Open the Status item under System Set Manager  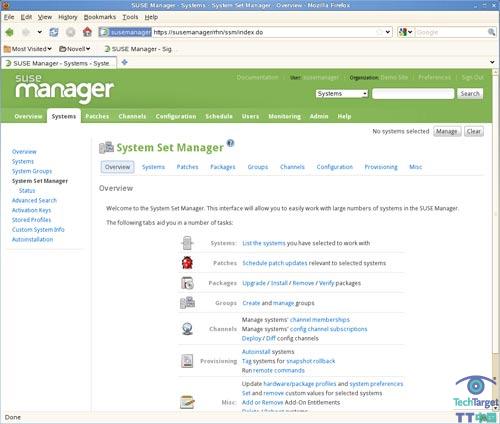27,191
